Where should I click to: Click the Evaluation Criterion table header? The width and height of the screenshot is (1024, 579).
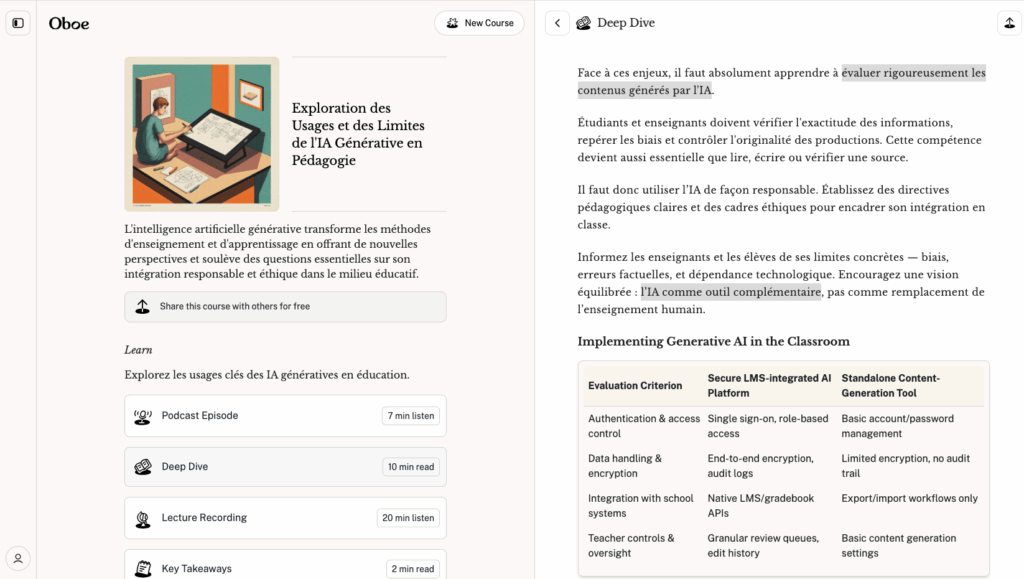(x=635, y=386)
